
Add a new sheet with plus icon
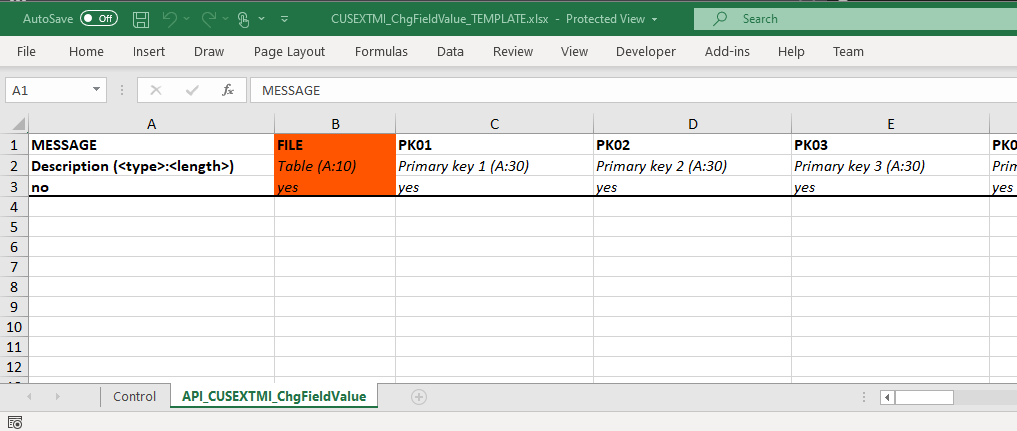419,397
